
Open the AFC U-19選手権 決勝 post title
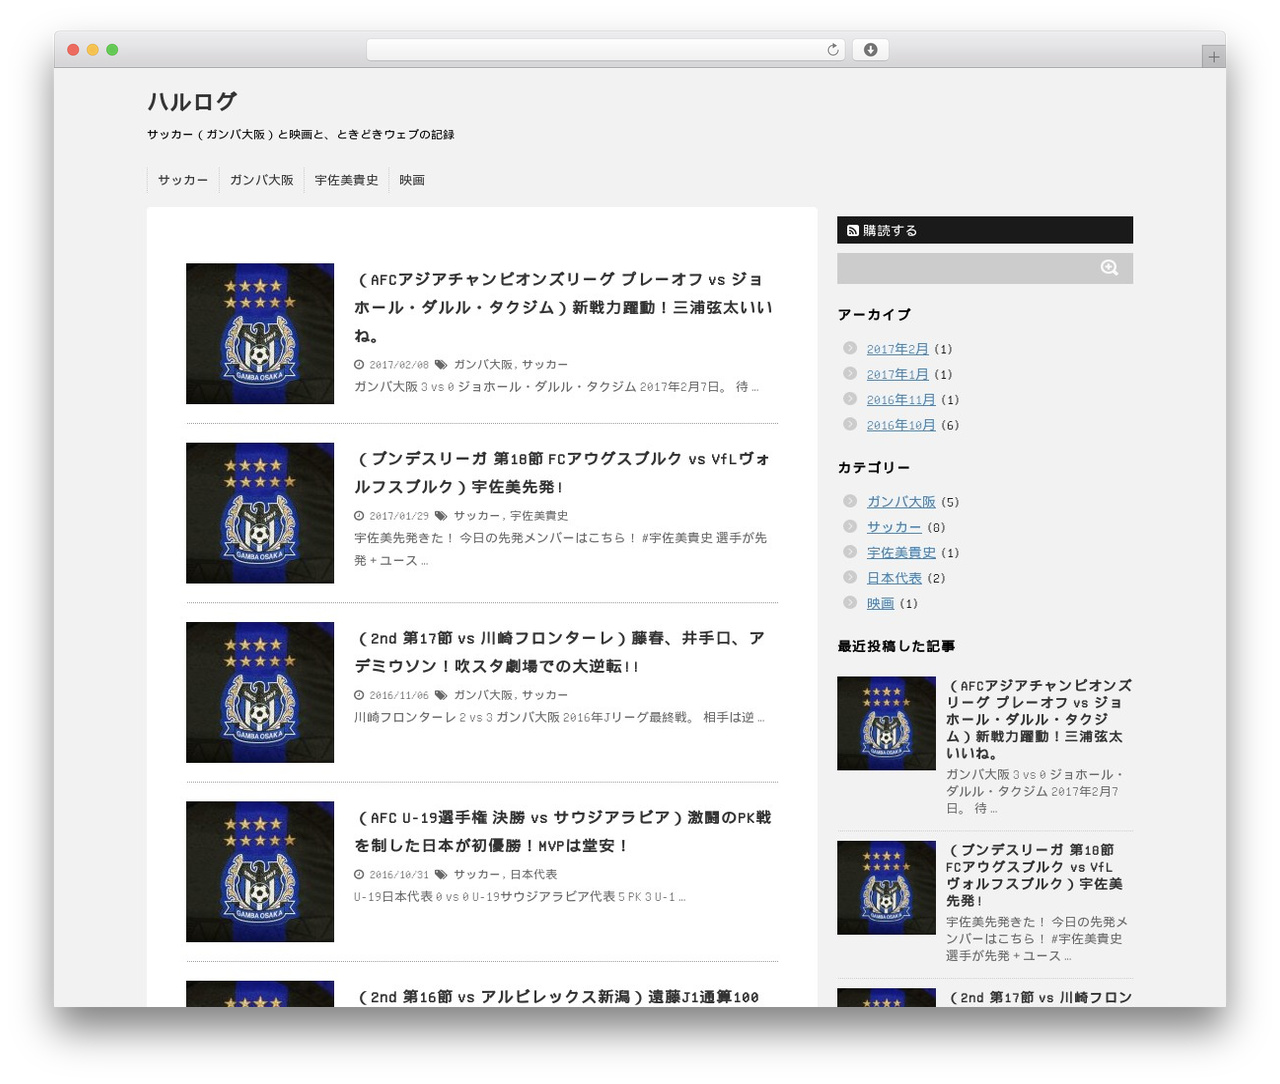click(x=562, y=831)
